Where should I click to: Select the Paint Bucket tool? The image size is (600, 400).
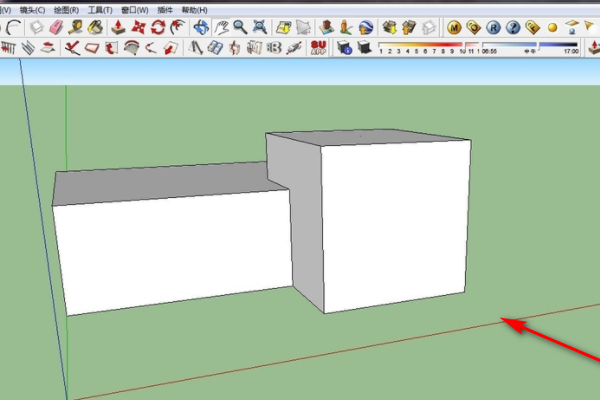95,26
